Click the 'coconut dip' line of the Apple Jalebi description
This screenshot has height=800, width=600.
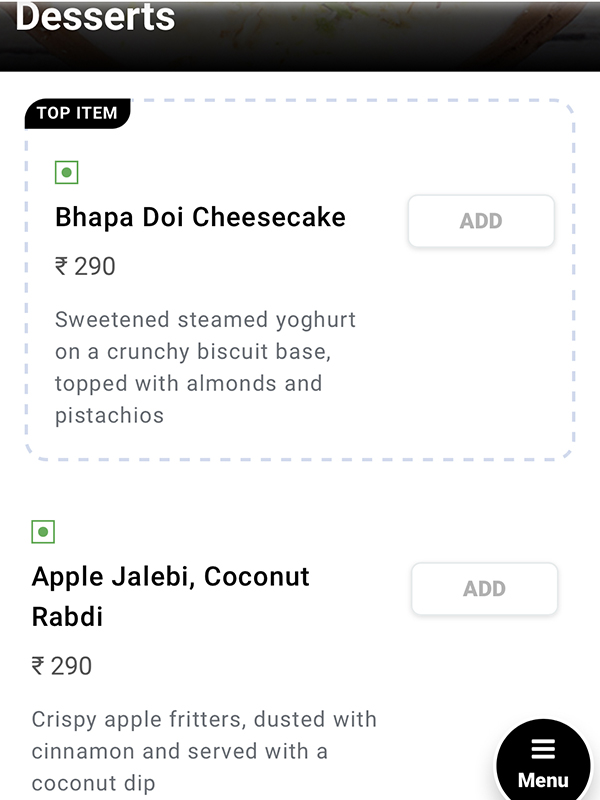94,783
